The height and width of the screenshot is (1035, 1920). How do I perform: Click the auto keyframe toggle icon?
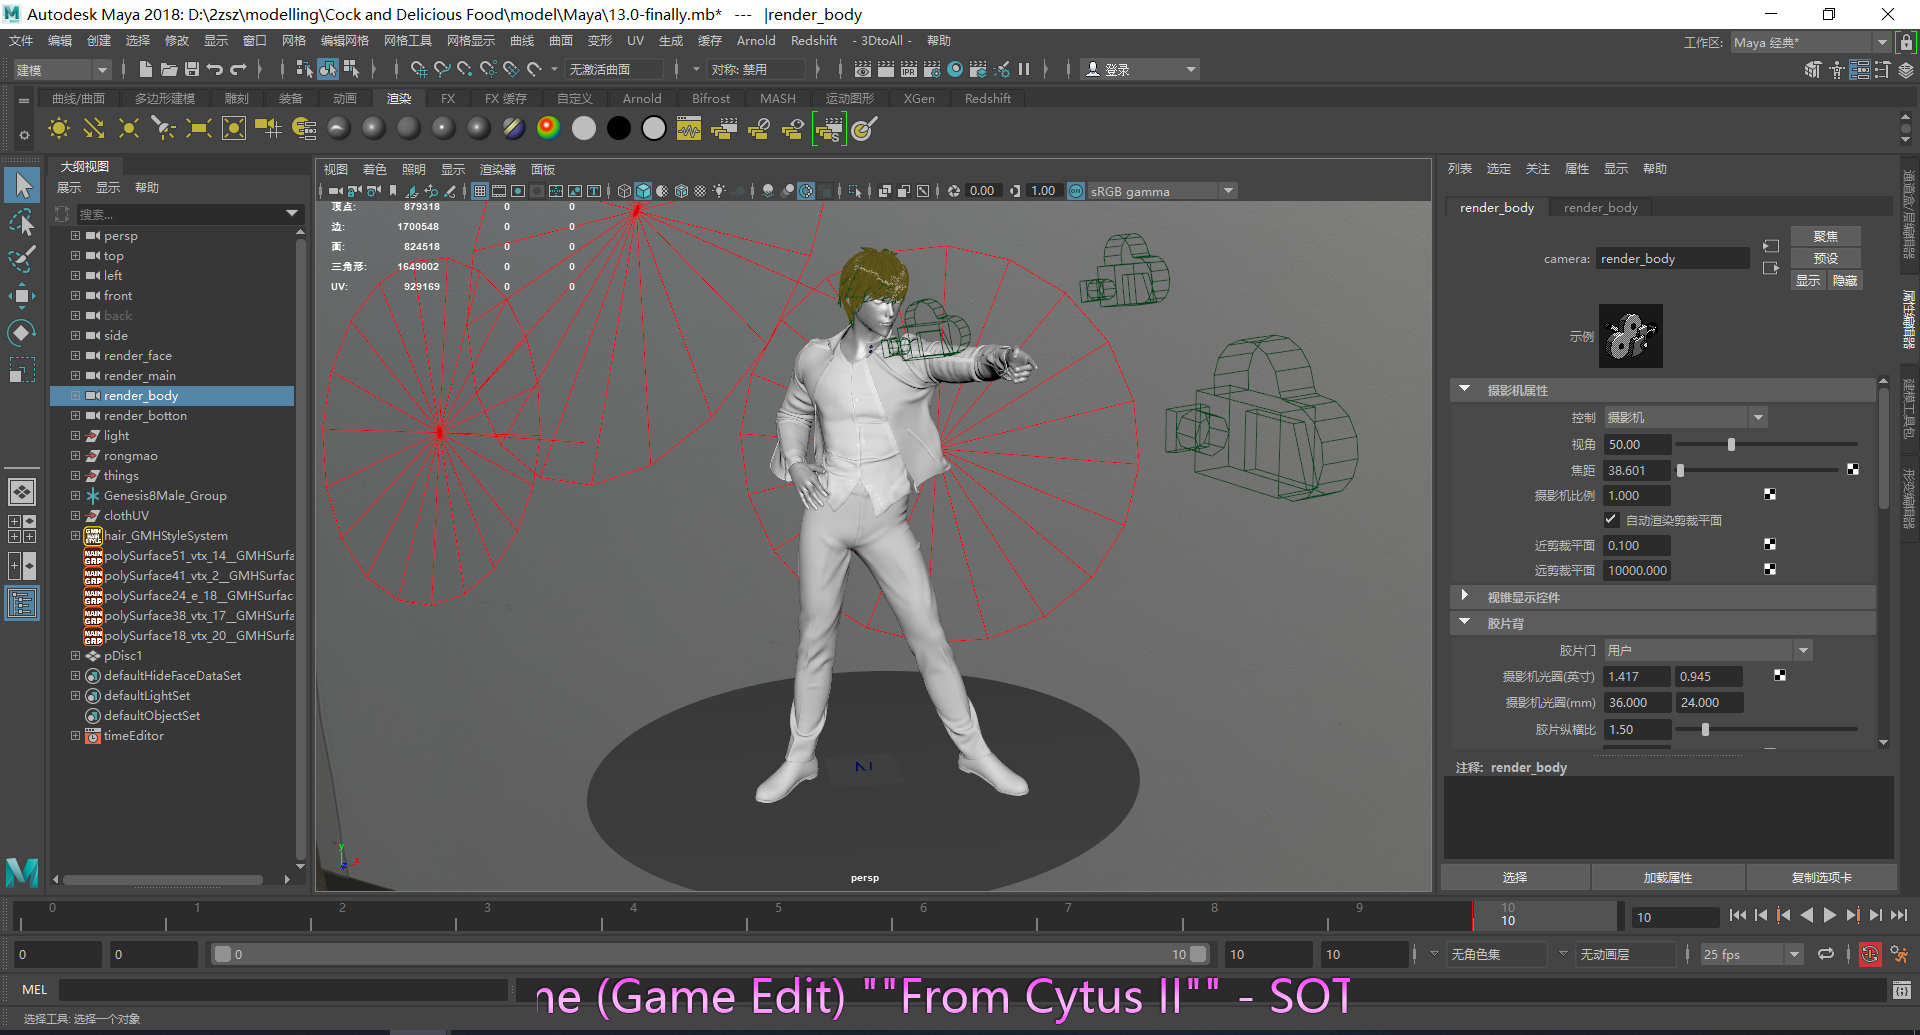[x=1869, y=954]
